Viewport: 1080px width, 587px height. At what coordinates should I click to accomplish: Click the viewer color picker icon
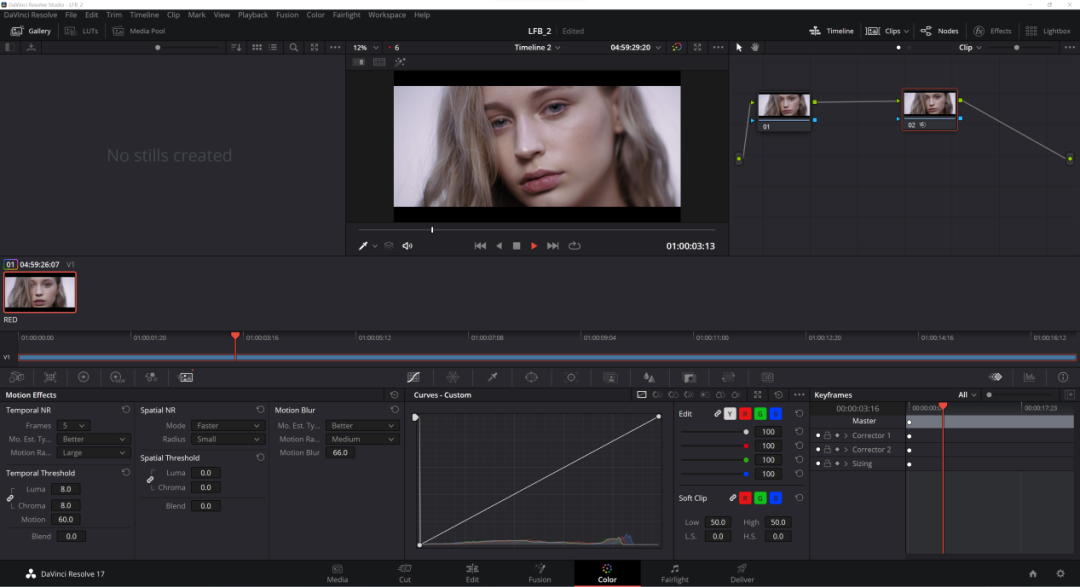(363, 246)
